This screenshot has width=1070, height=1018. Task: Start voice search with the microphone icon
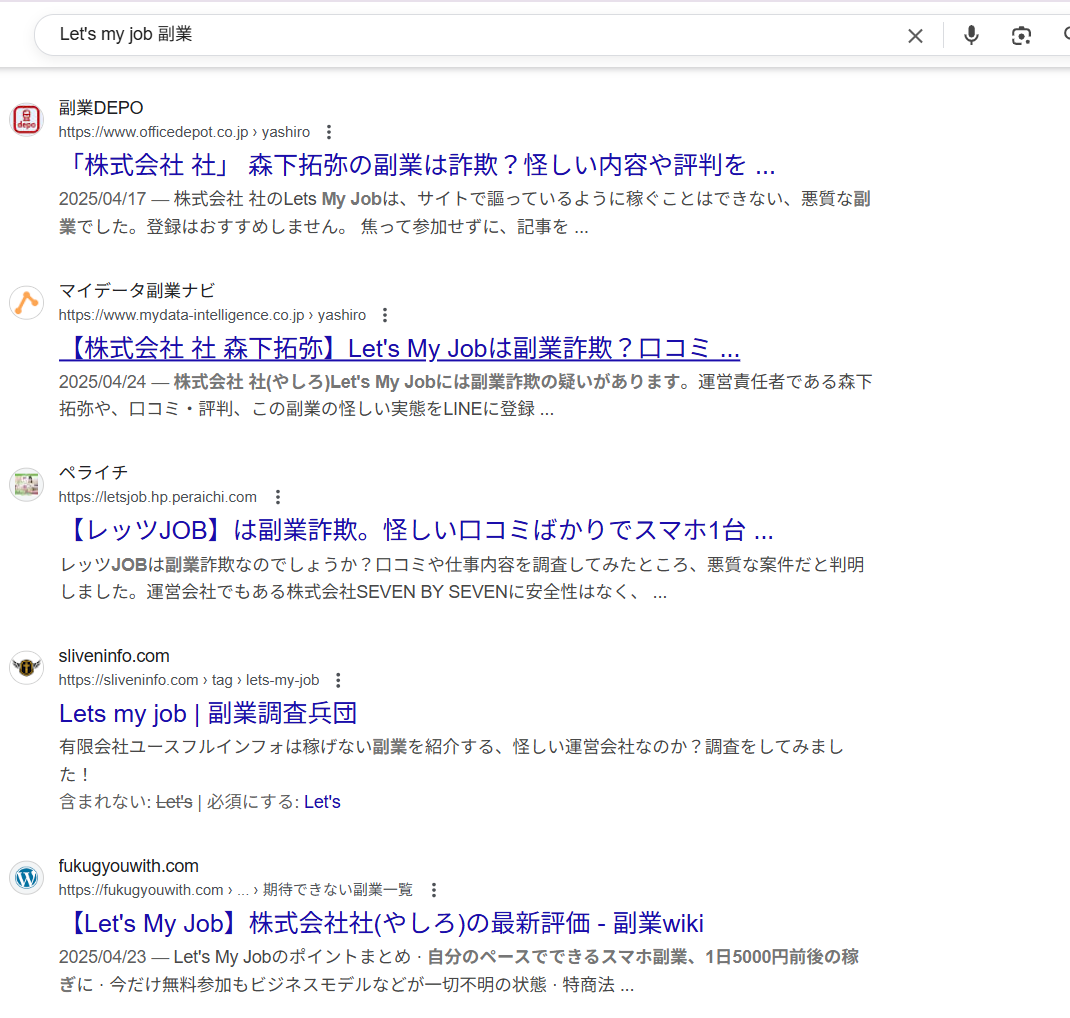970,35
